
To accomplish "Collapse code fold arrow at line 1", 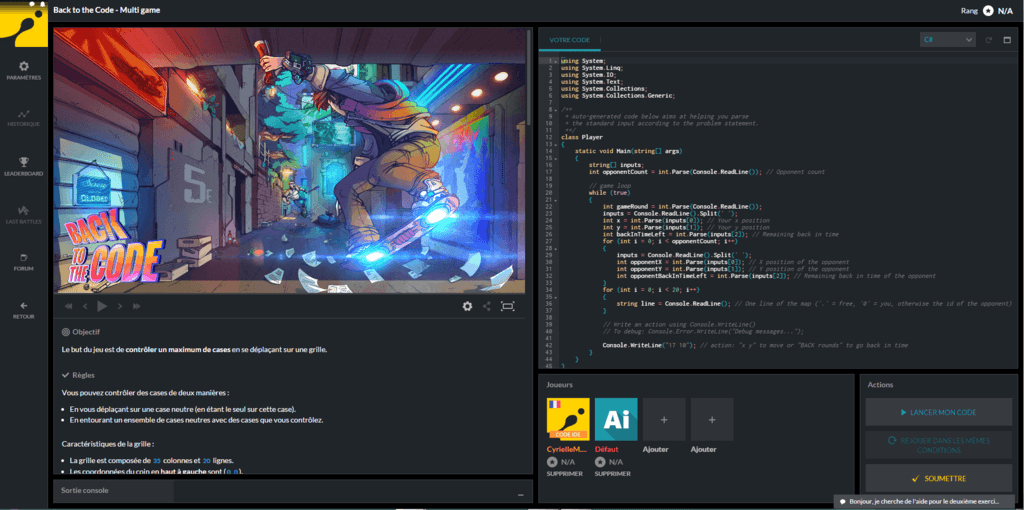I will (x=556, y=61).
